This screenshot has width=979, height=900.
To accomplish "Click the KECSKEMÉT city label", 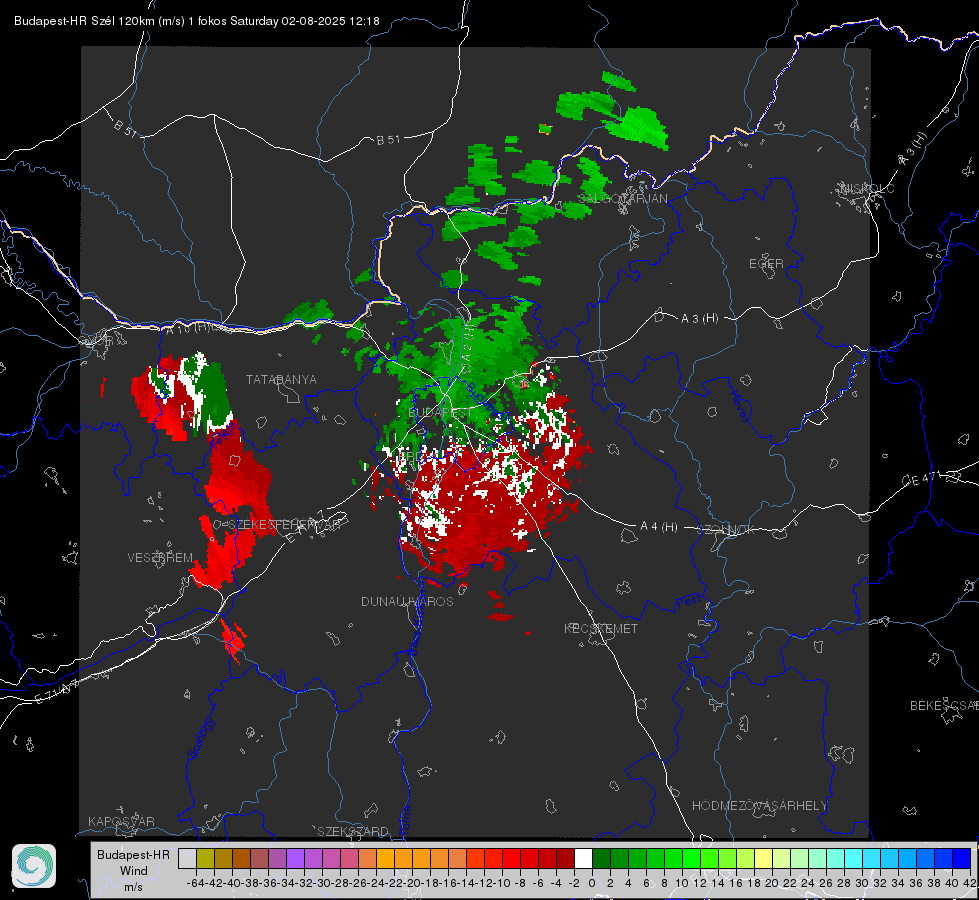I will 601,628.
